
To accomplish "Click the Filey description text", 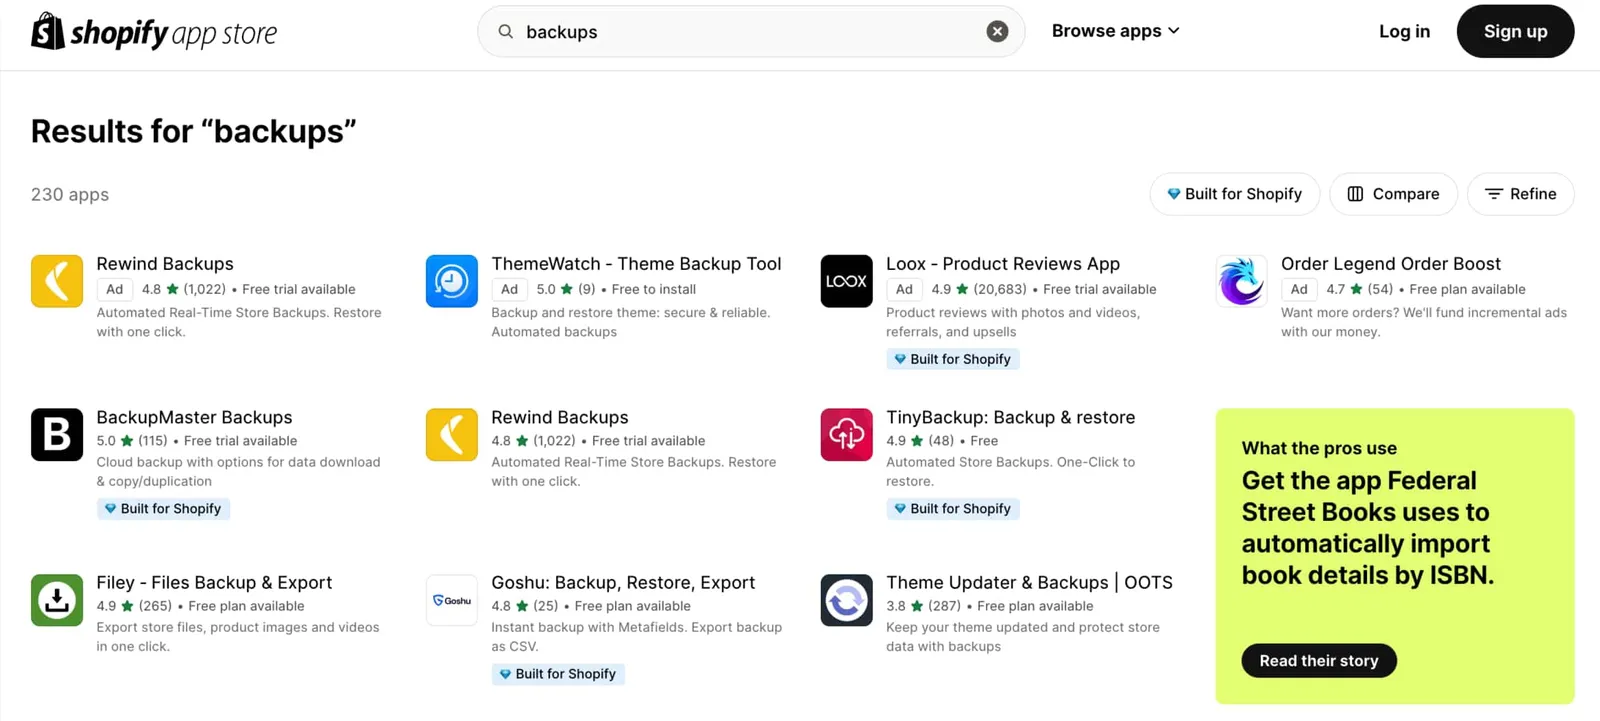I will [x=238, y=637].
